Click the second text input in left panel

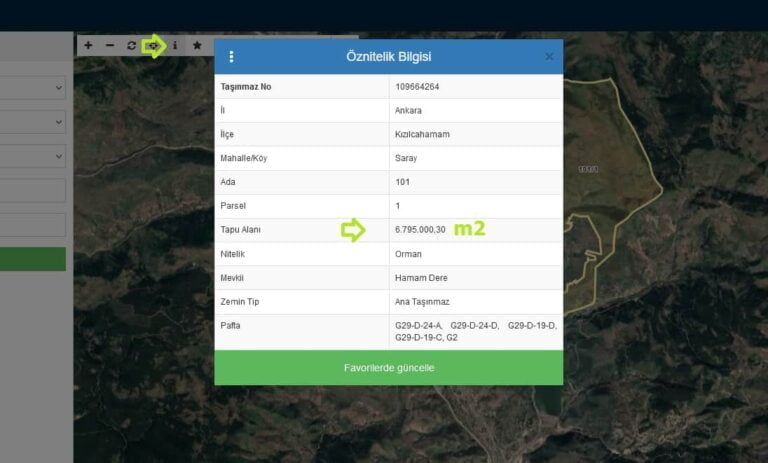(x=33, y=224)
